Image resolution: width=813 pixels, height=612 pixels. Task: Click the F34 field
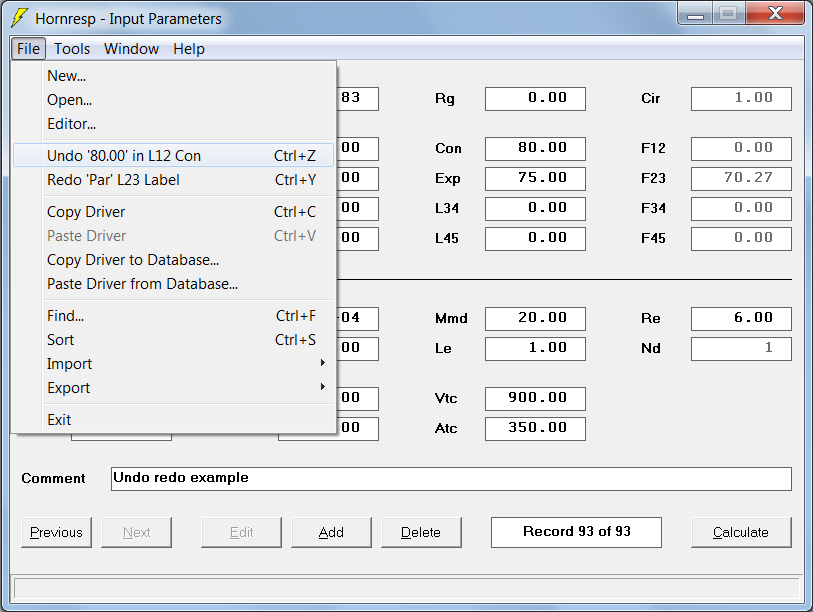pos(741,208)
